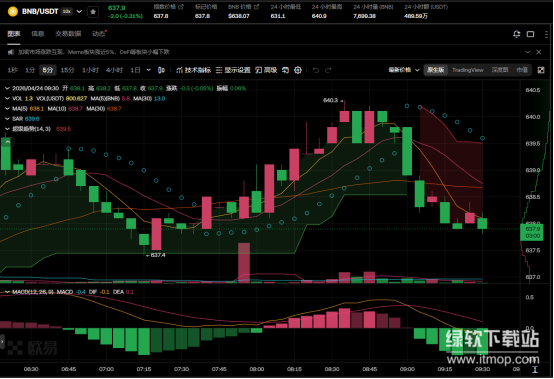Click the redo arrow icon

coord(328,70)
